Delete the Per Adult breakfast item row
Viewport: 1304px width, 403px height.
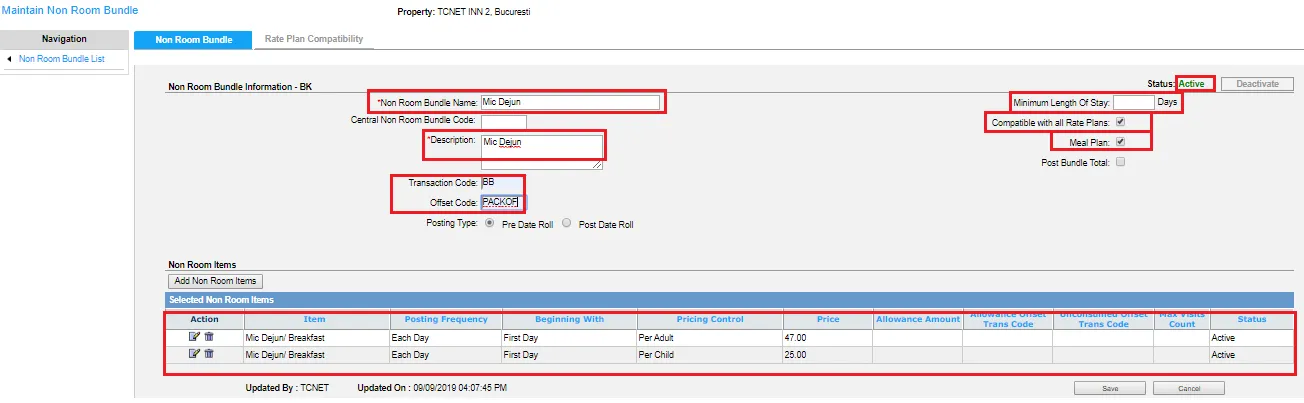209,337
